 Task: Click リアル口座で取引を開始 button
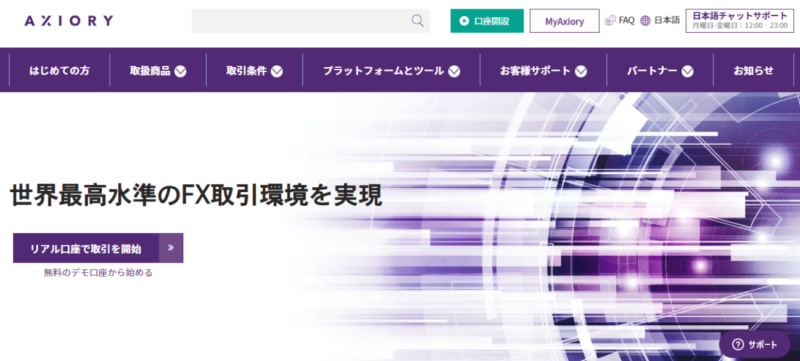pyautogui.click(x=98, y=248)
